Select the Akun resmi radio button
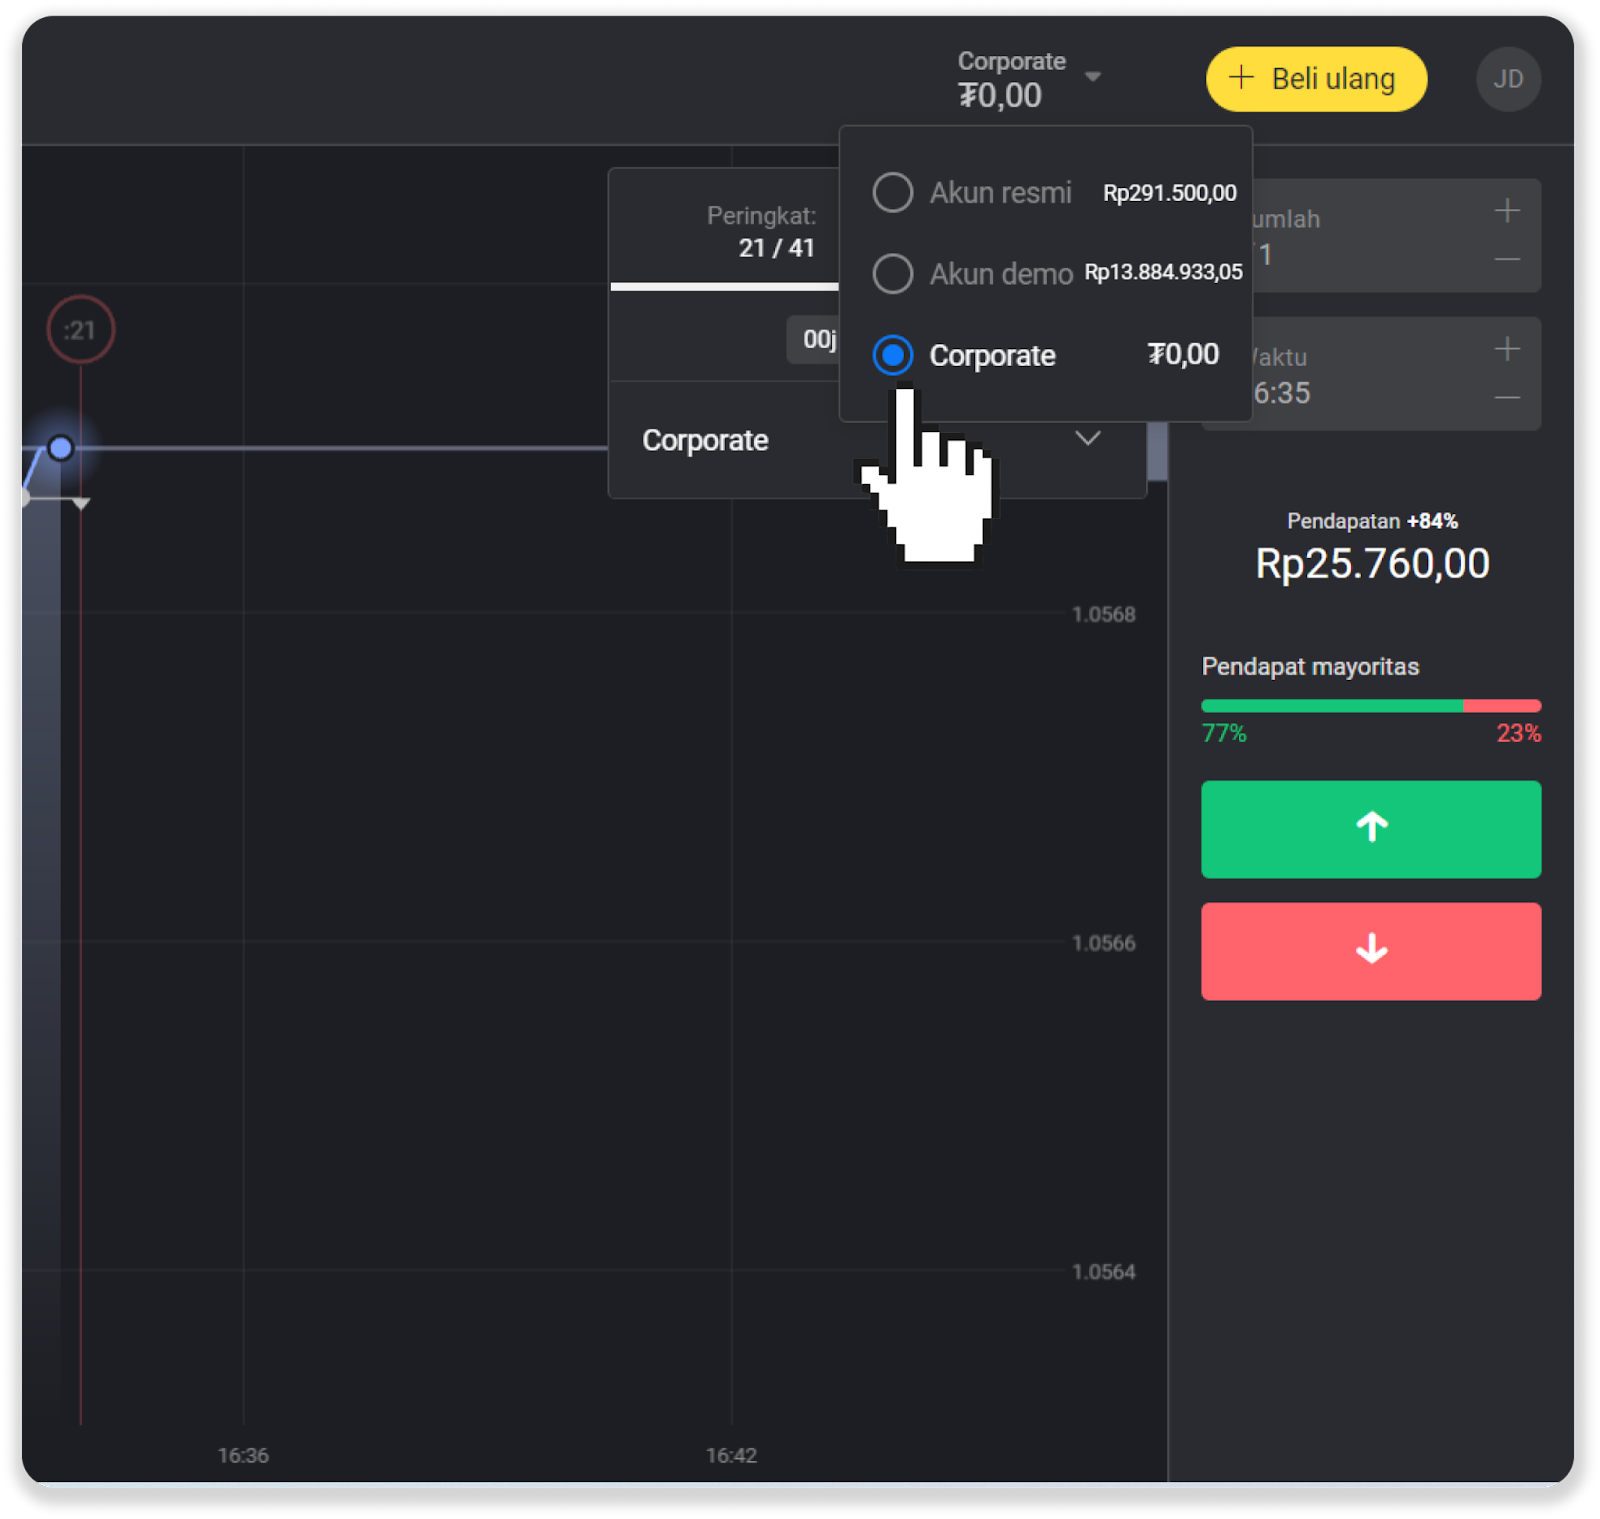The image size is (1600, 1519). [x=892, y=192]
